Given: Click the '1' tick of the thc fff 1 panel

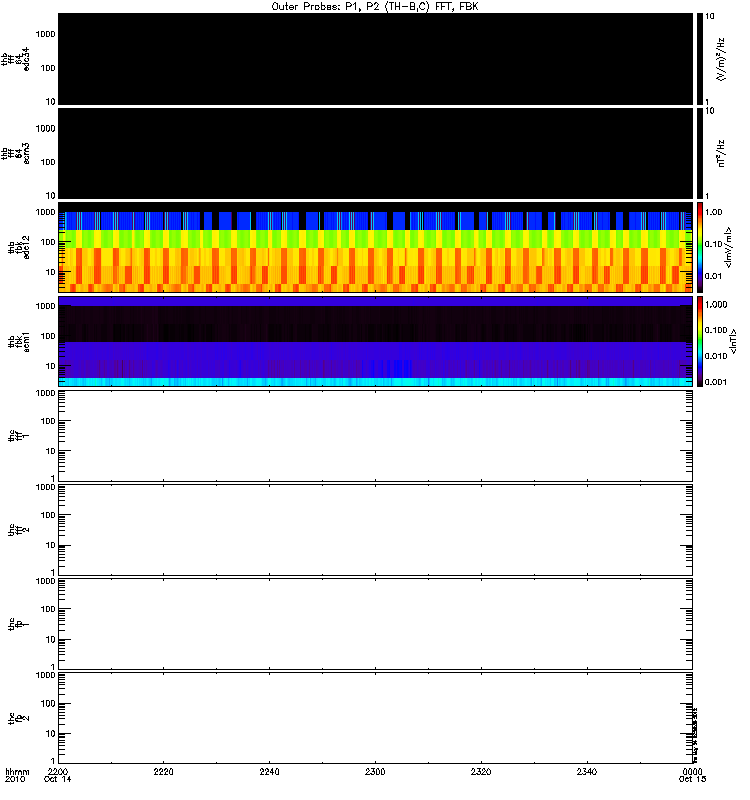Looking at the screenshot, I should coord(53,479).
